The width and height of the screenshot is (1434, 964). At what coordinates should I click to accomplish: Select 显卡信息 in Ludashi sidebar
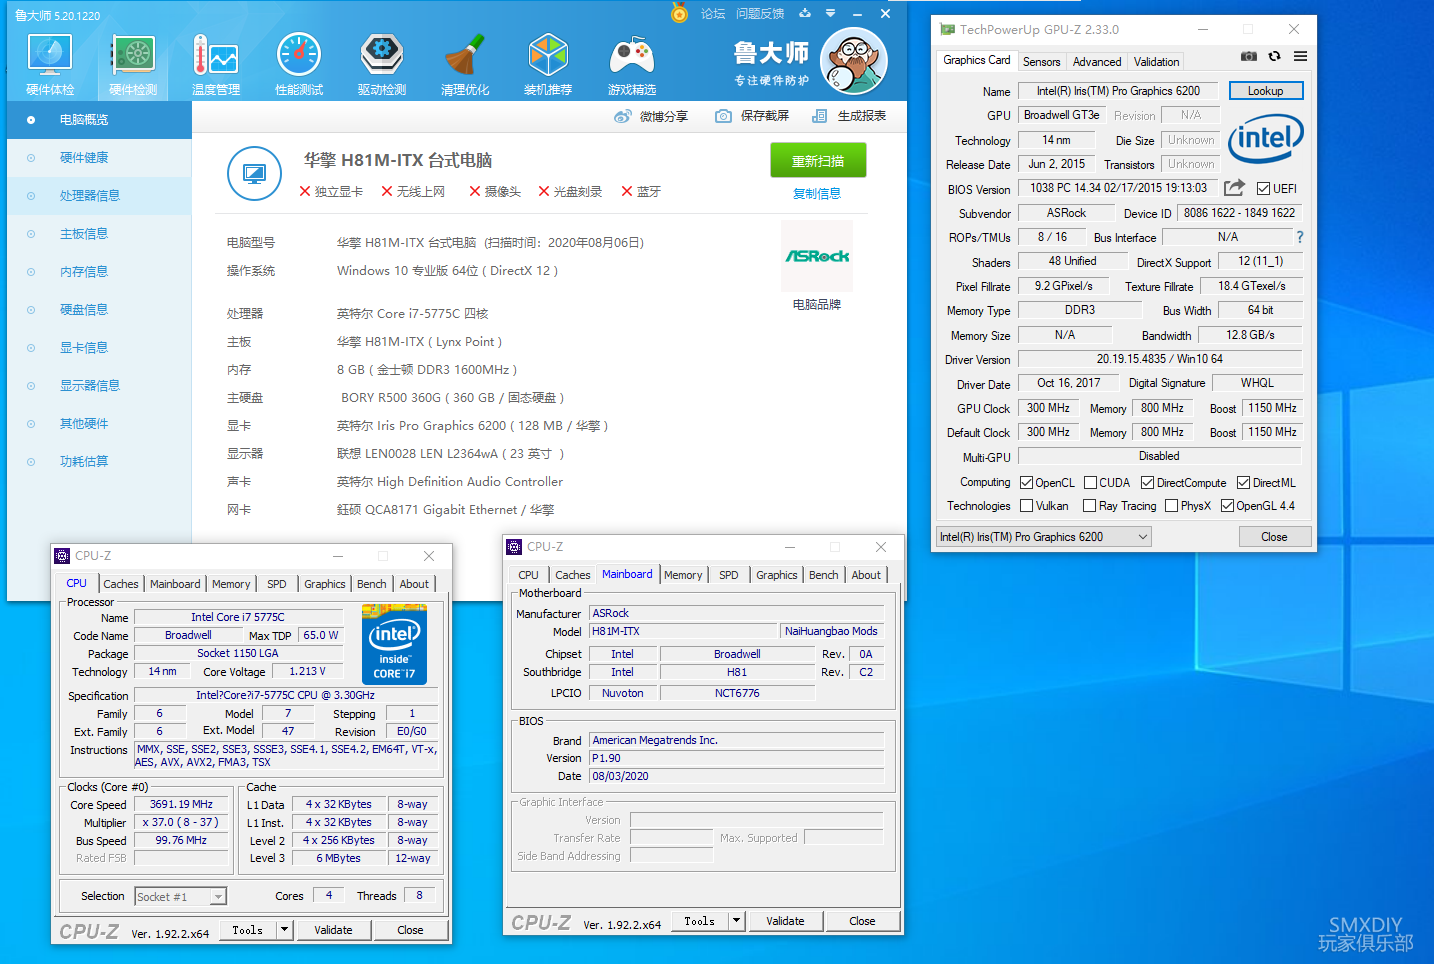pyautogui.click(x=99, y=348)
